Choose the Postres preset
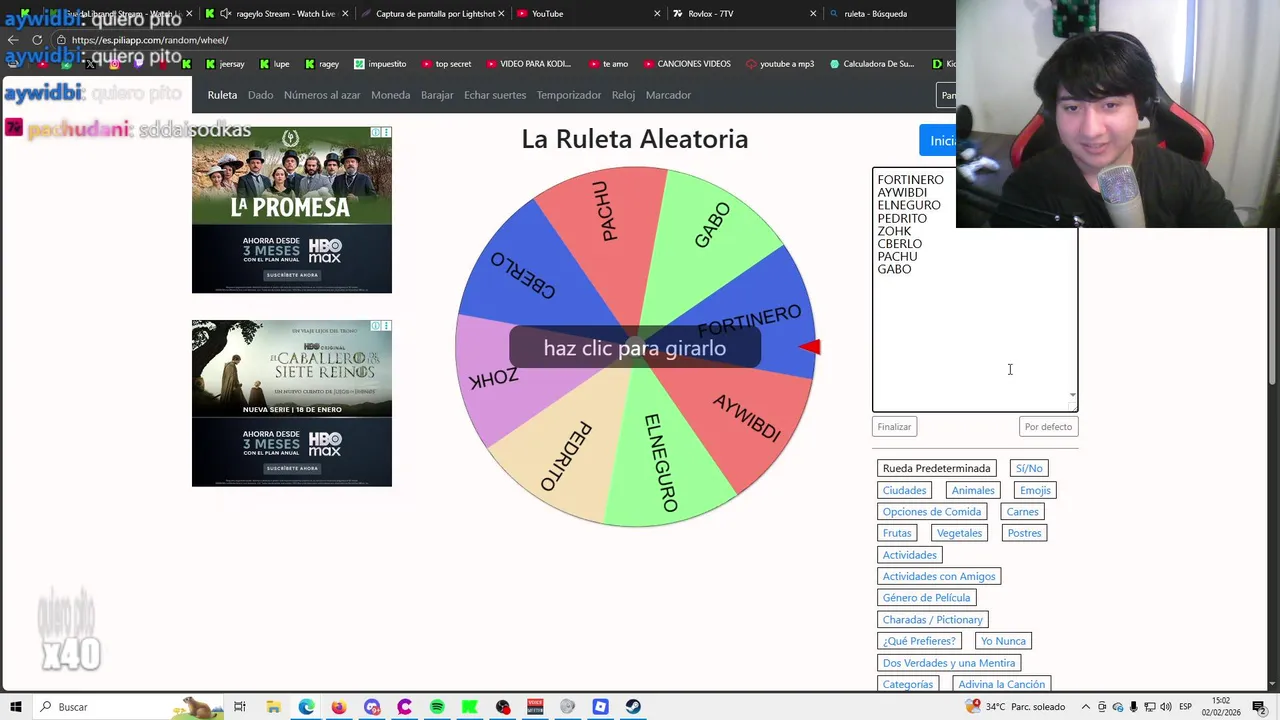The image size is (1280, 720). click(x=1024, y=533)
